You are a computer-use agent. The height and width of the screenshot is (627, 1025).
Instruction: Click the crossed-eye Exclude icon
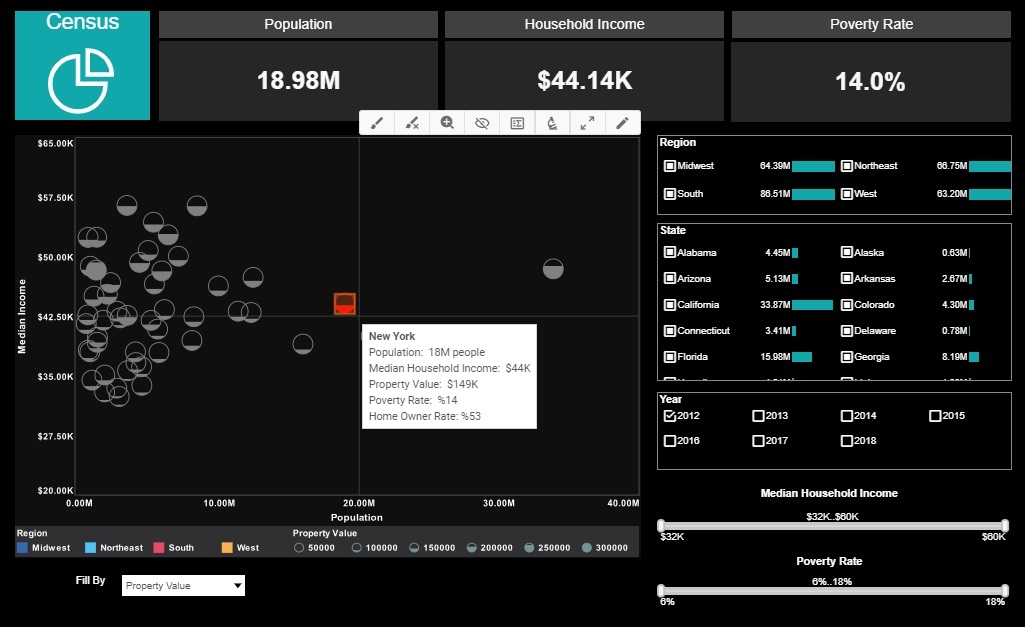tap(482, 123)
